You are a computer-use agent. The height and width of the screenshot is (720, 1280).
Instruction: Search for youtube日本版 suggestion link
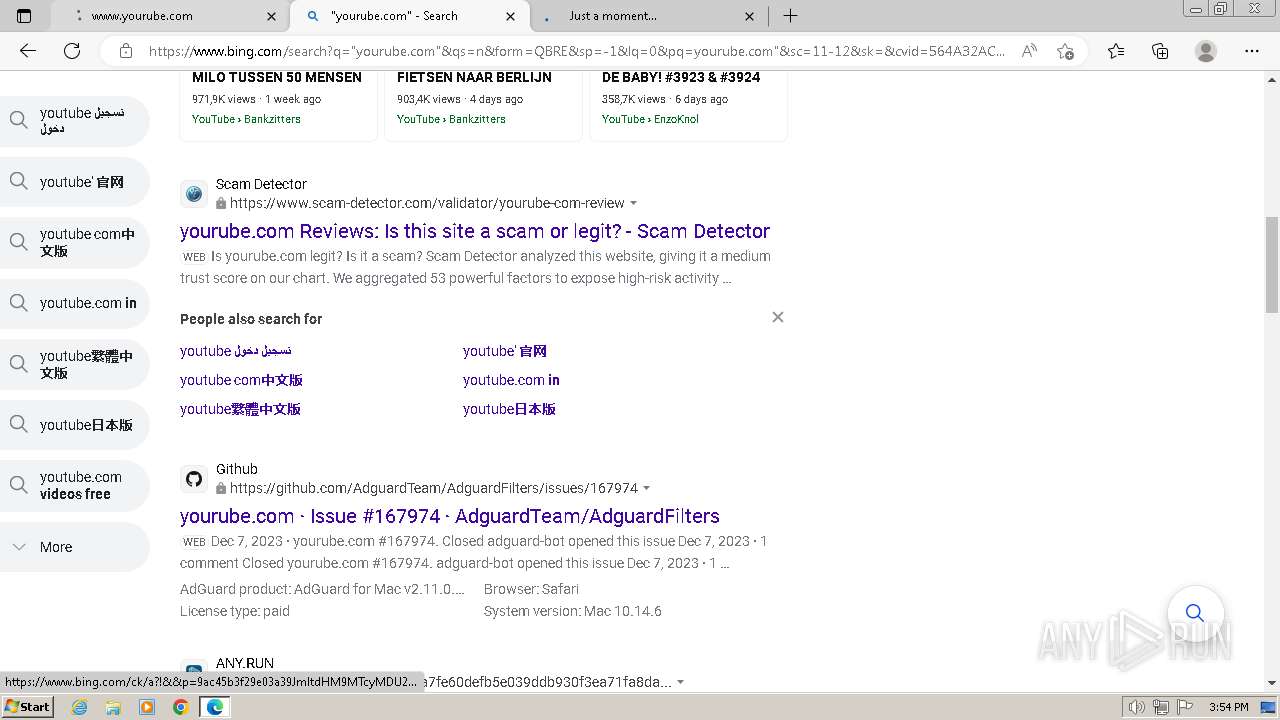coord(509,409)
